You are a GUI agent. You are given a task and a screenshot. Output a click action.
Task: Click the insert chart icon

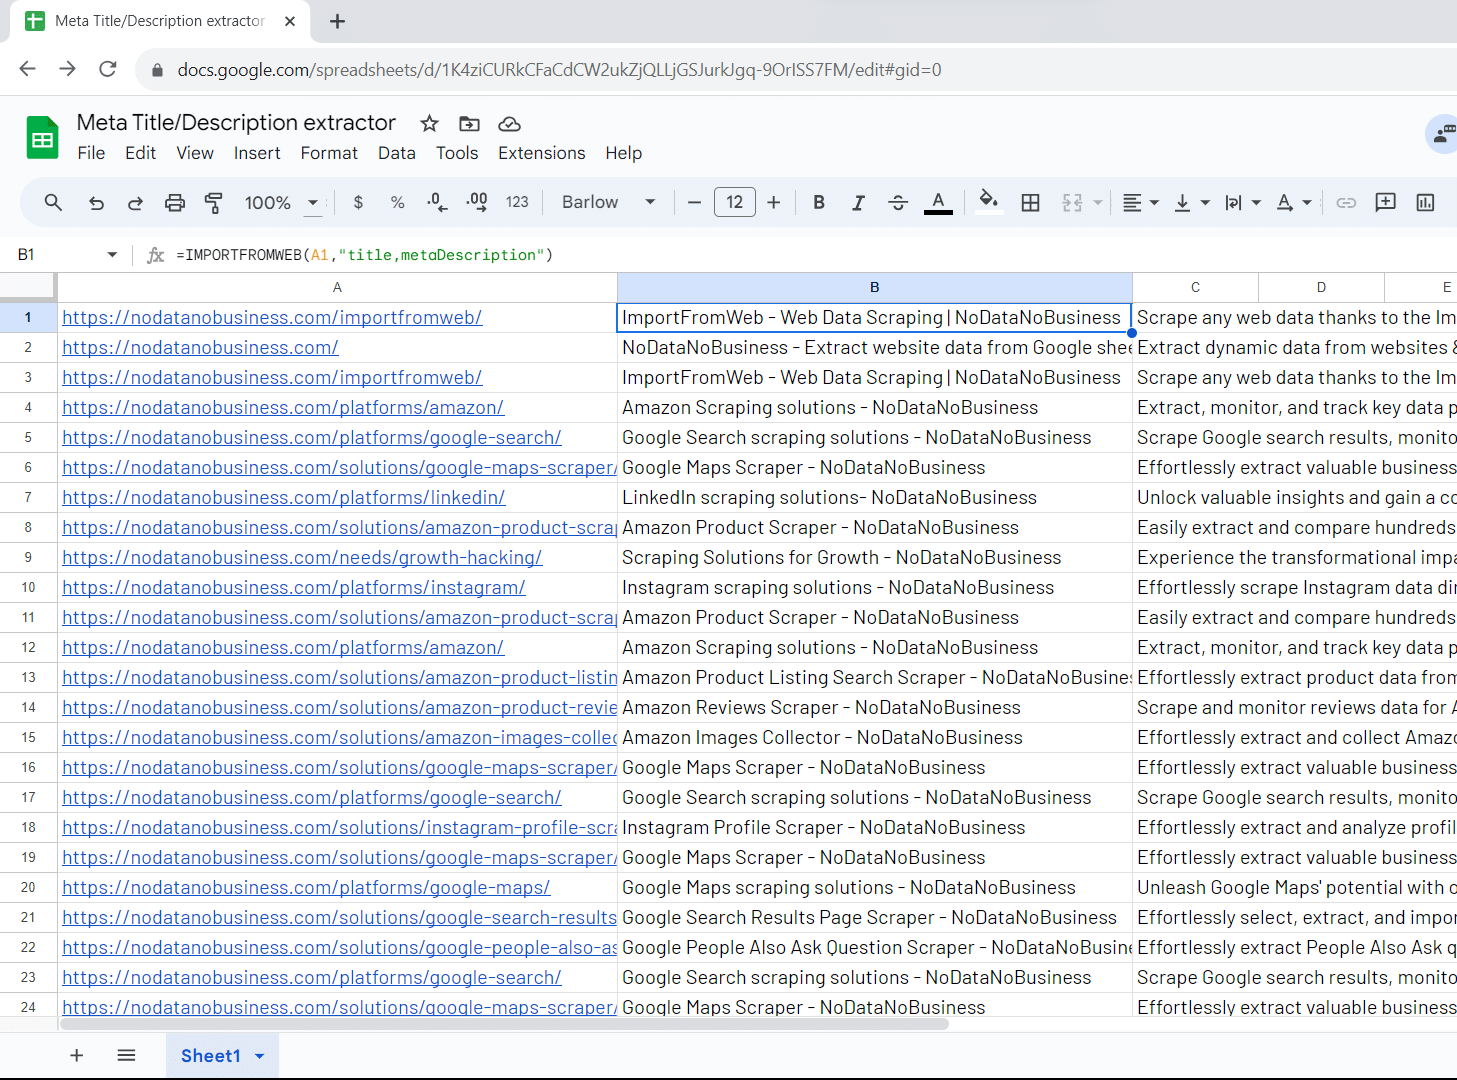(1425, 203)
